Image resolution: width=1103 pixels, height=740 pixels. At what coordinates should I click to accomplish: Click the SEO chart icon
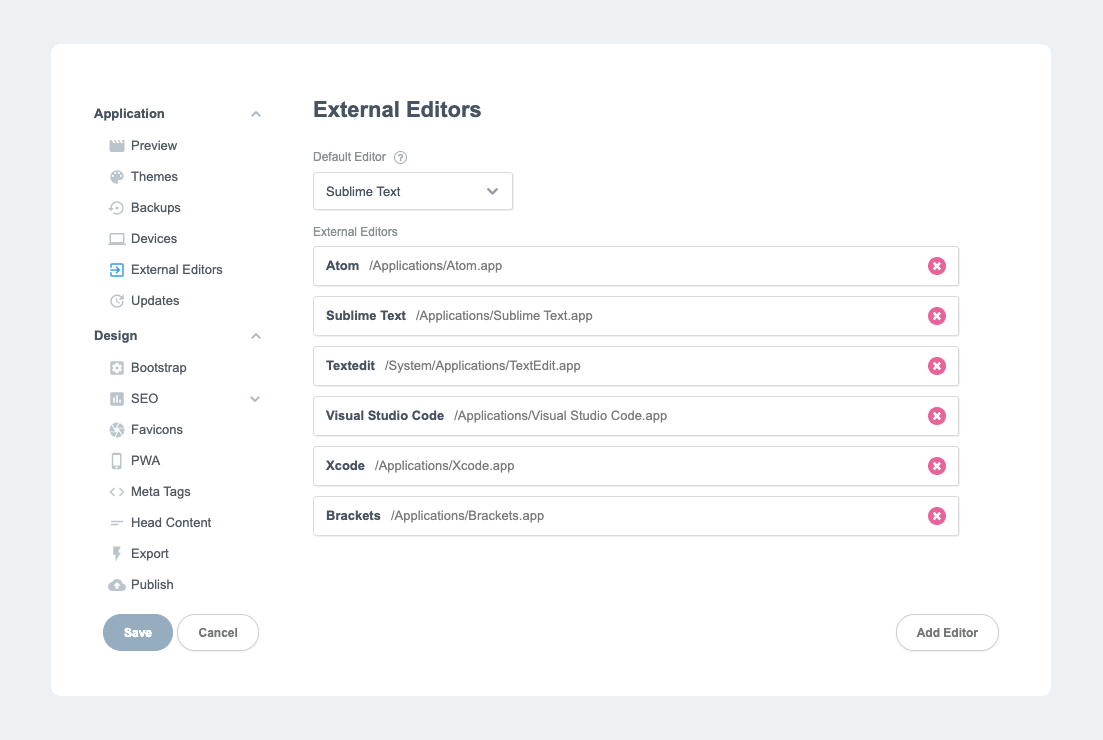(117, 399)
